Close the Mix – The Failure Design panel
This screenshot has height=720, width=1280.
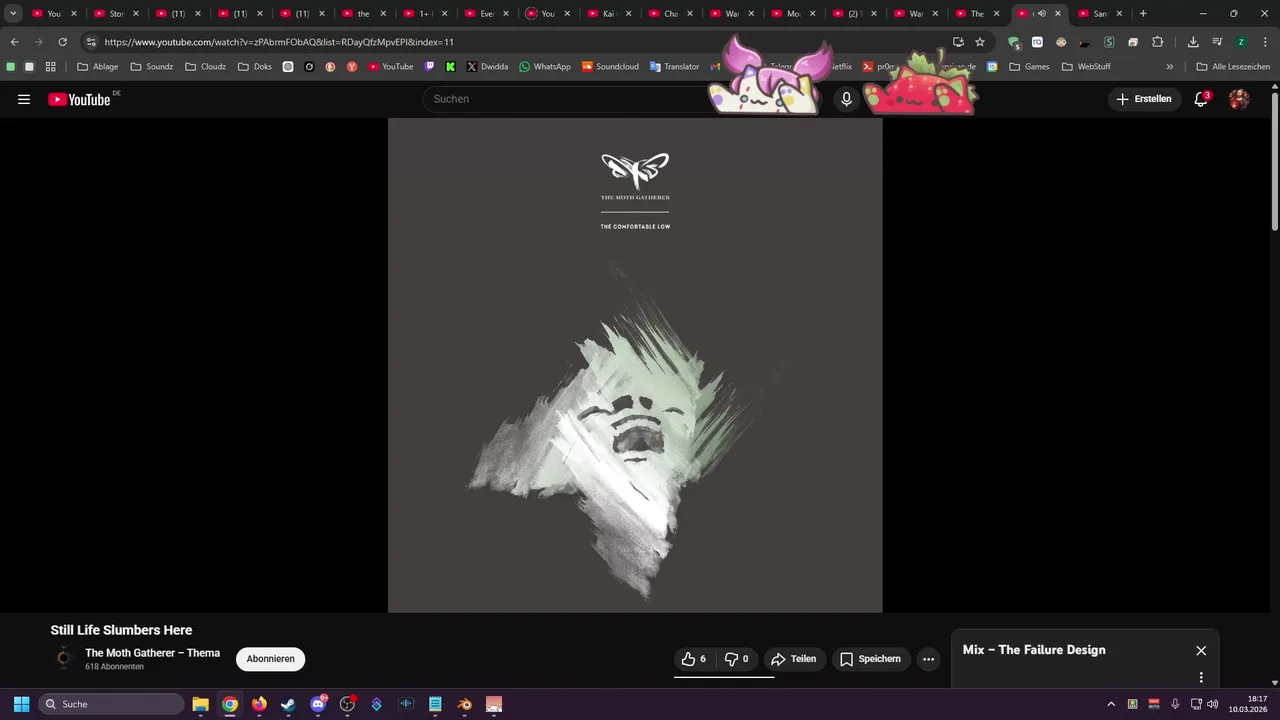1201,650
